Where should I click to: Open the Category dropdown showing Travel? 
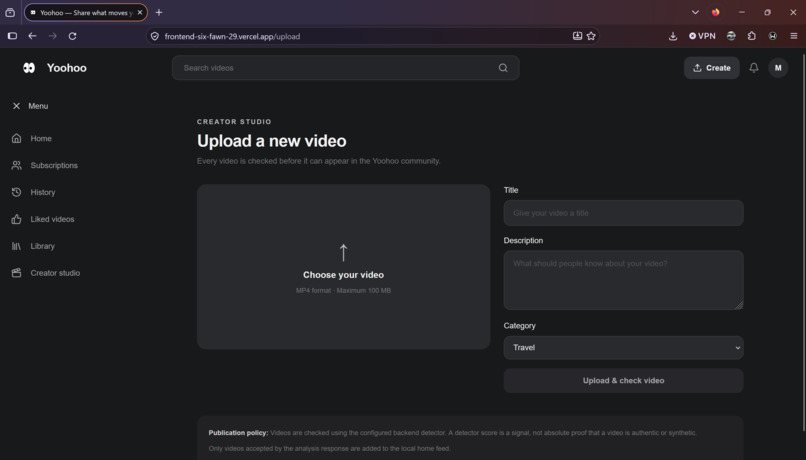click(x=624, y=347)
